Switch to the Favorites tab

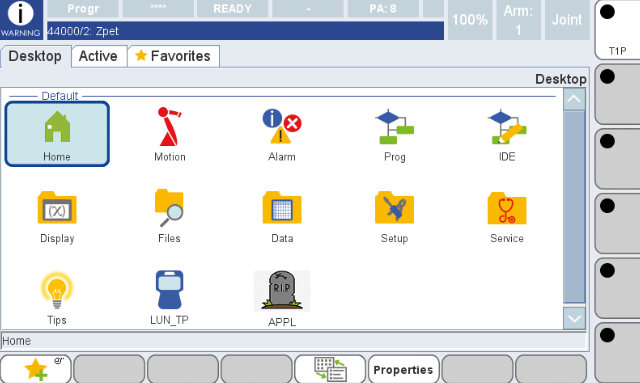[x=173, y=56]
